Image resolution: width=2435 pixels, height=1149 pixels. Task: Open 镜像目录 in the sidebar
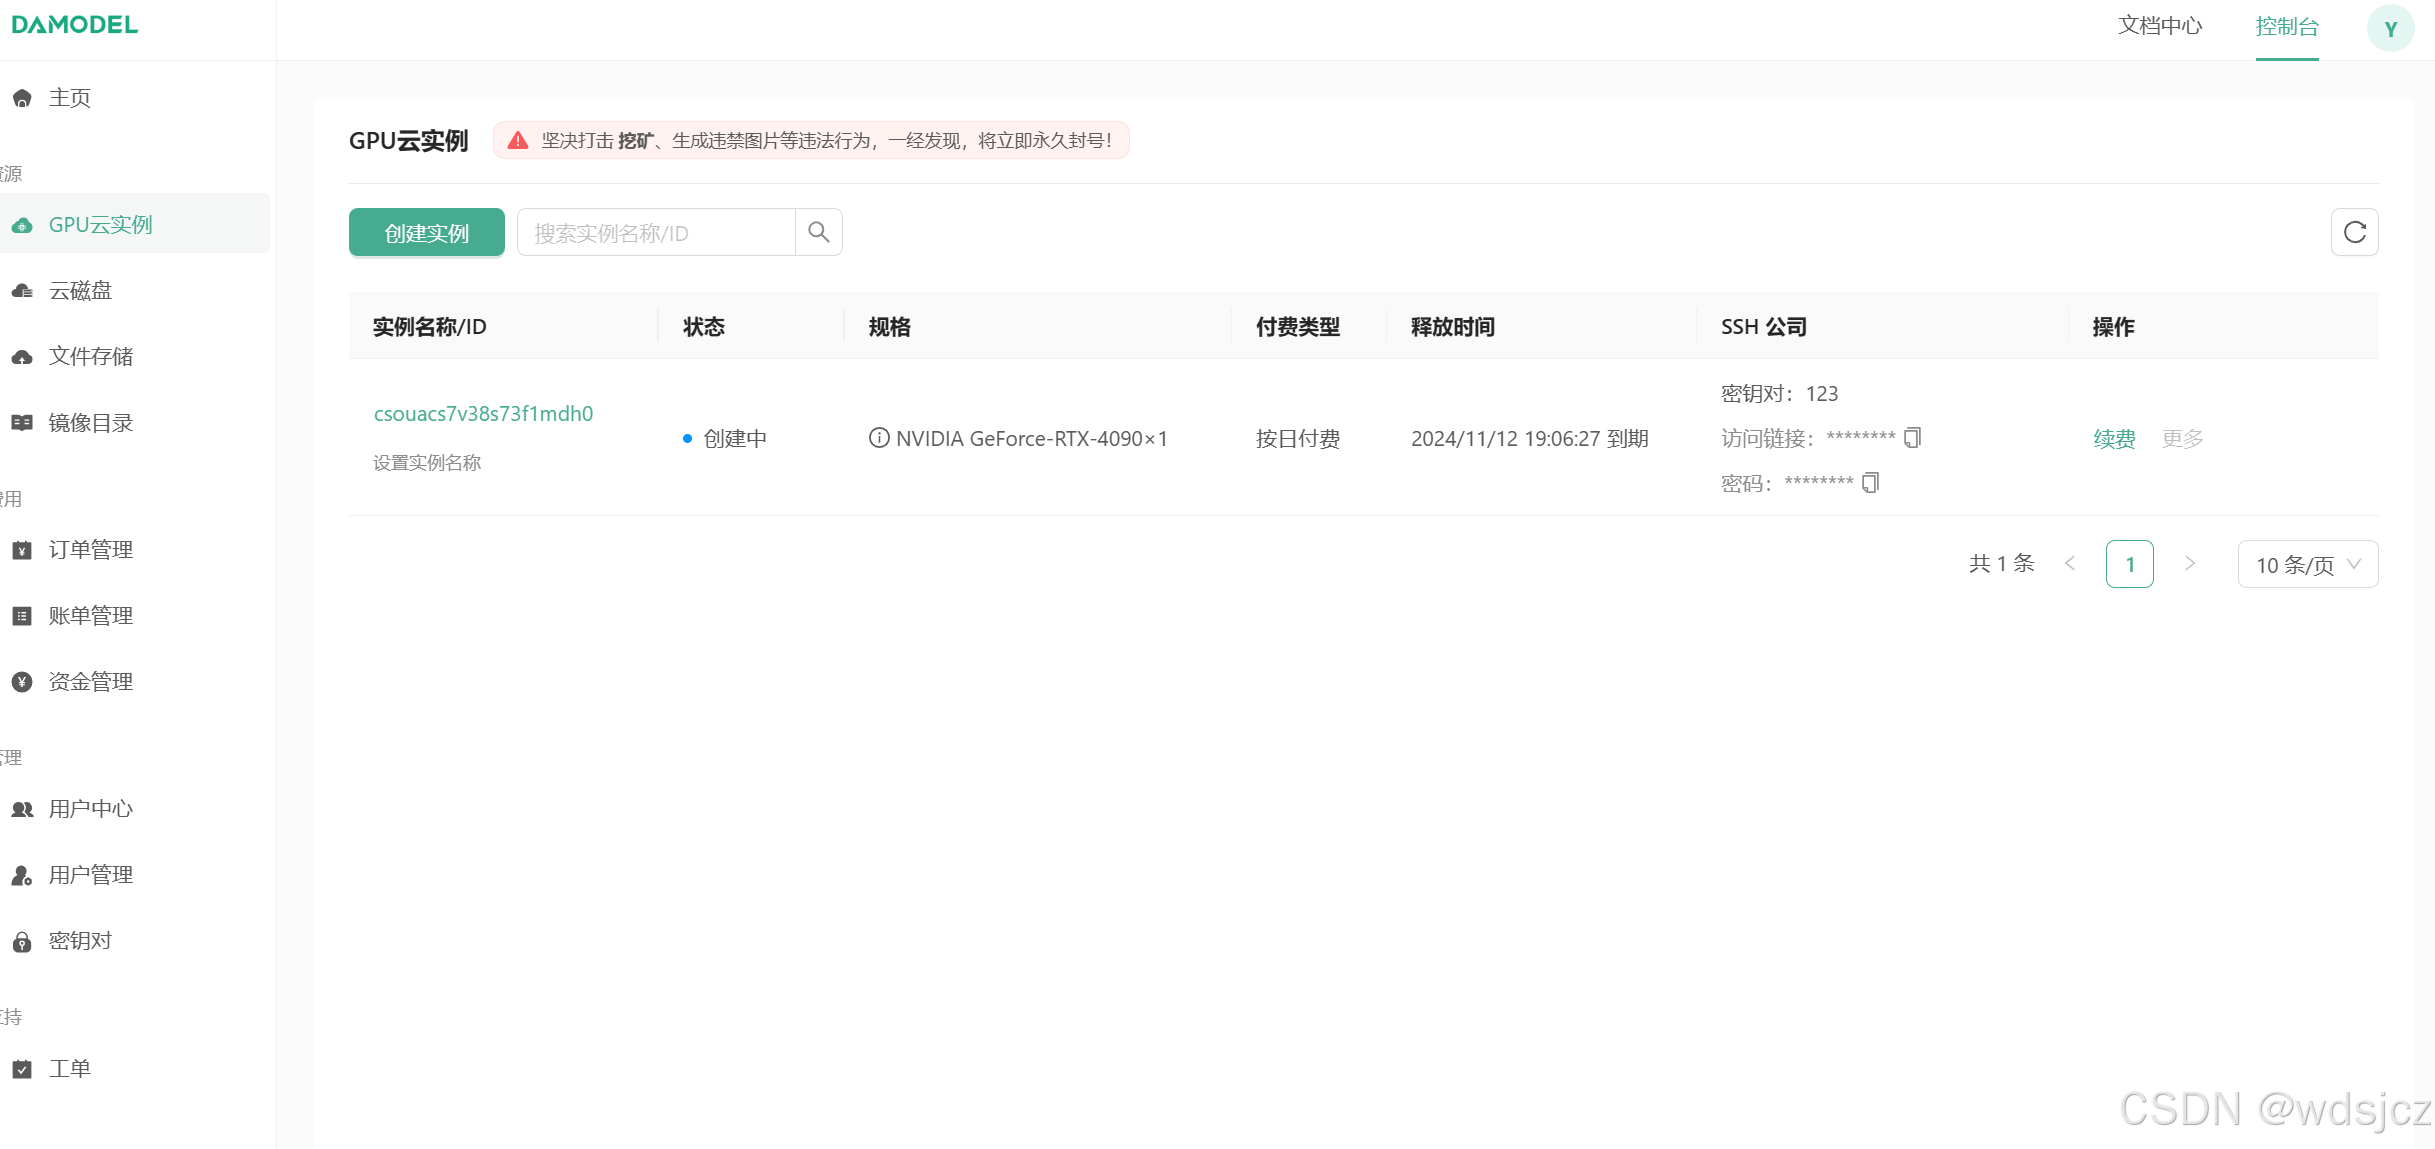tap(90, 423)
